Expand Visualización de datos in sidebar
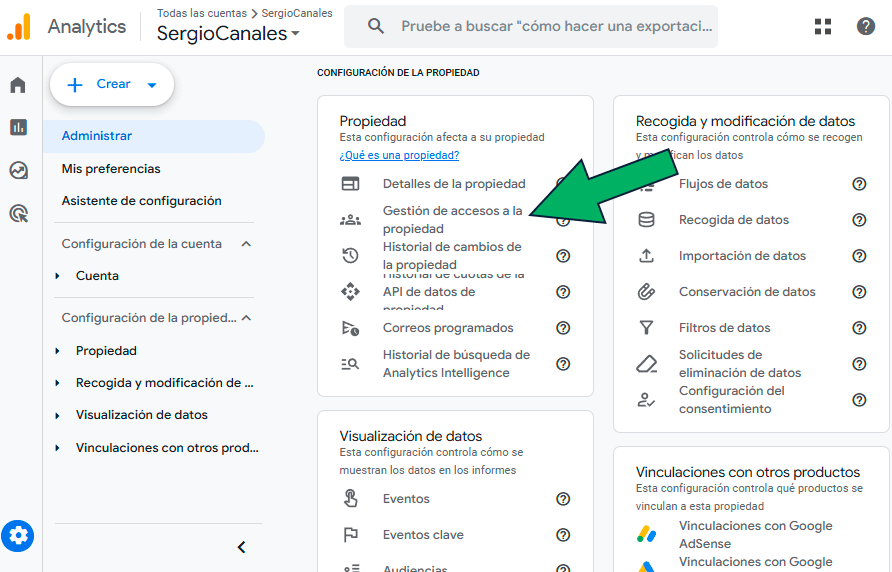Viewport: 892px width, 572px height. (x=58, y=415)
